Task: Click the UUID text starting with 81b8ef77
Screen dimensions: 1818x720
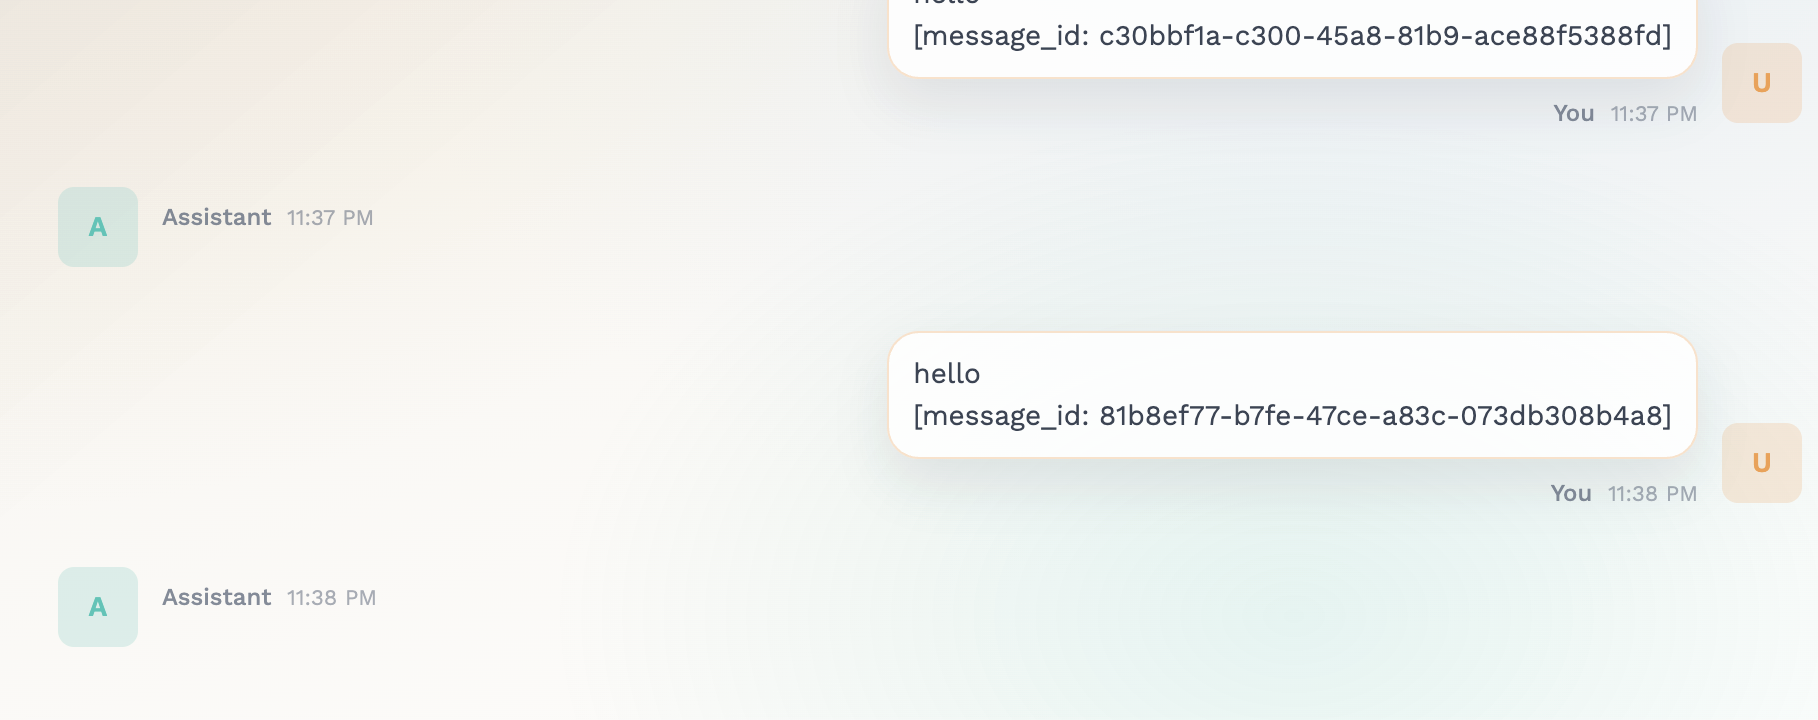Action: pyautogui.click(x=1382, y=416)
